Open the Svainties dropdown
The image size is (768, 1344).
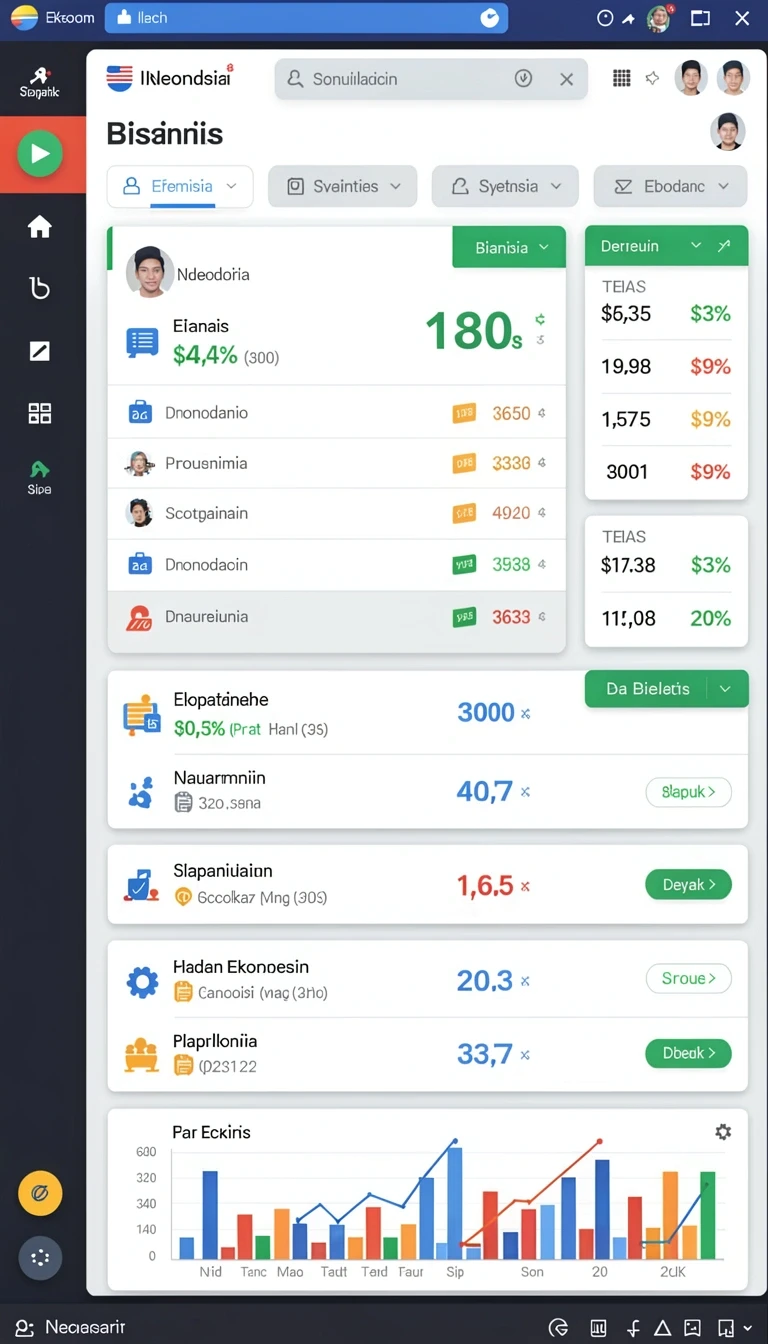[343, 186]
